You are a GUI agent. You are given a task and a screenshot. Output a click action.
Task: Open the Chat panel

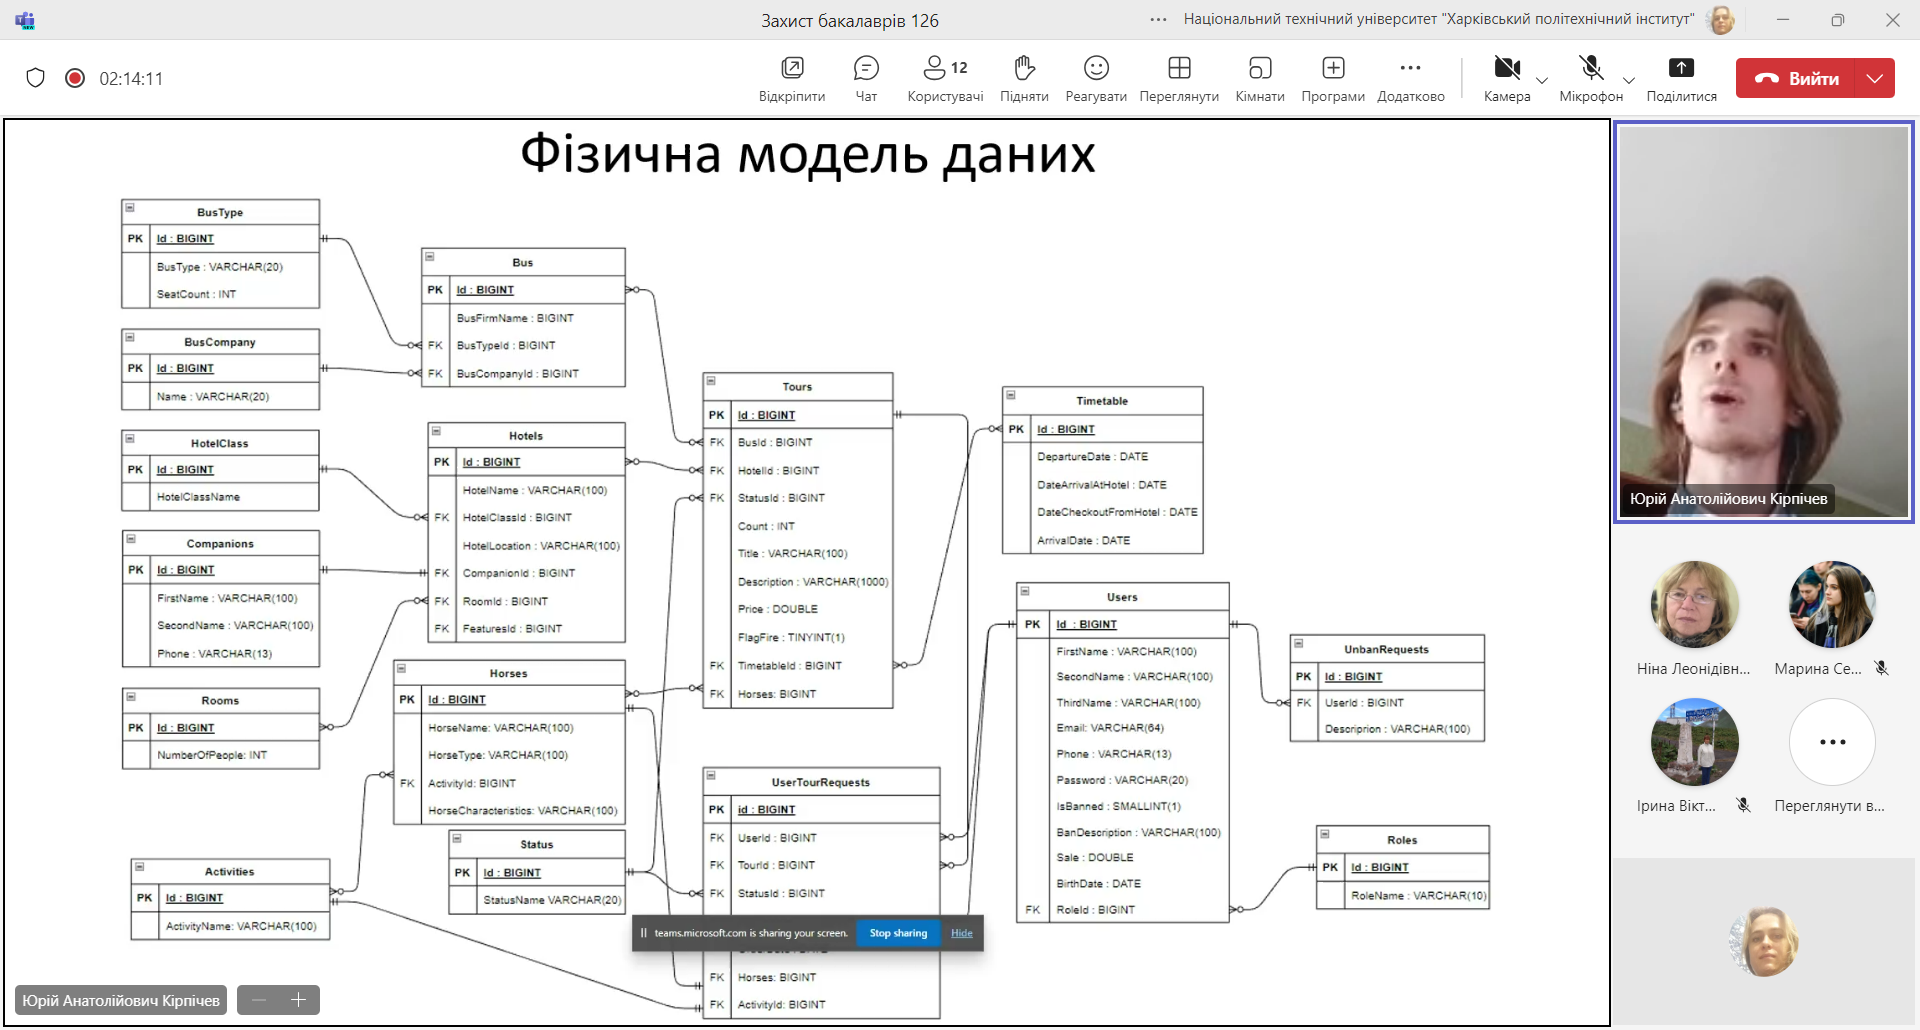click(866, 78)
